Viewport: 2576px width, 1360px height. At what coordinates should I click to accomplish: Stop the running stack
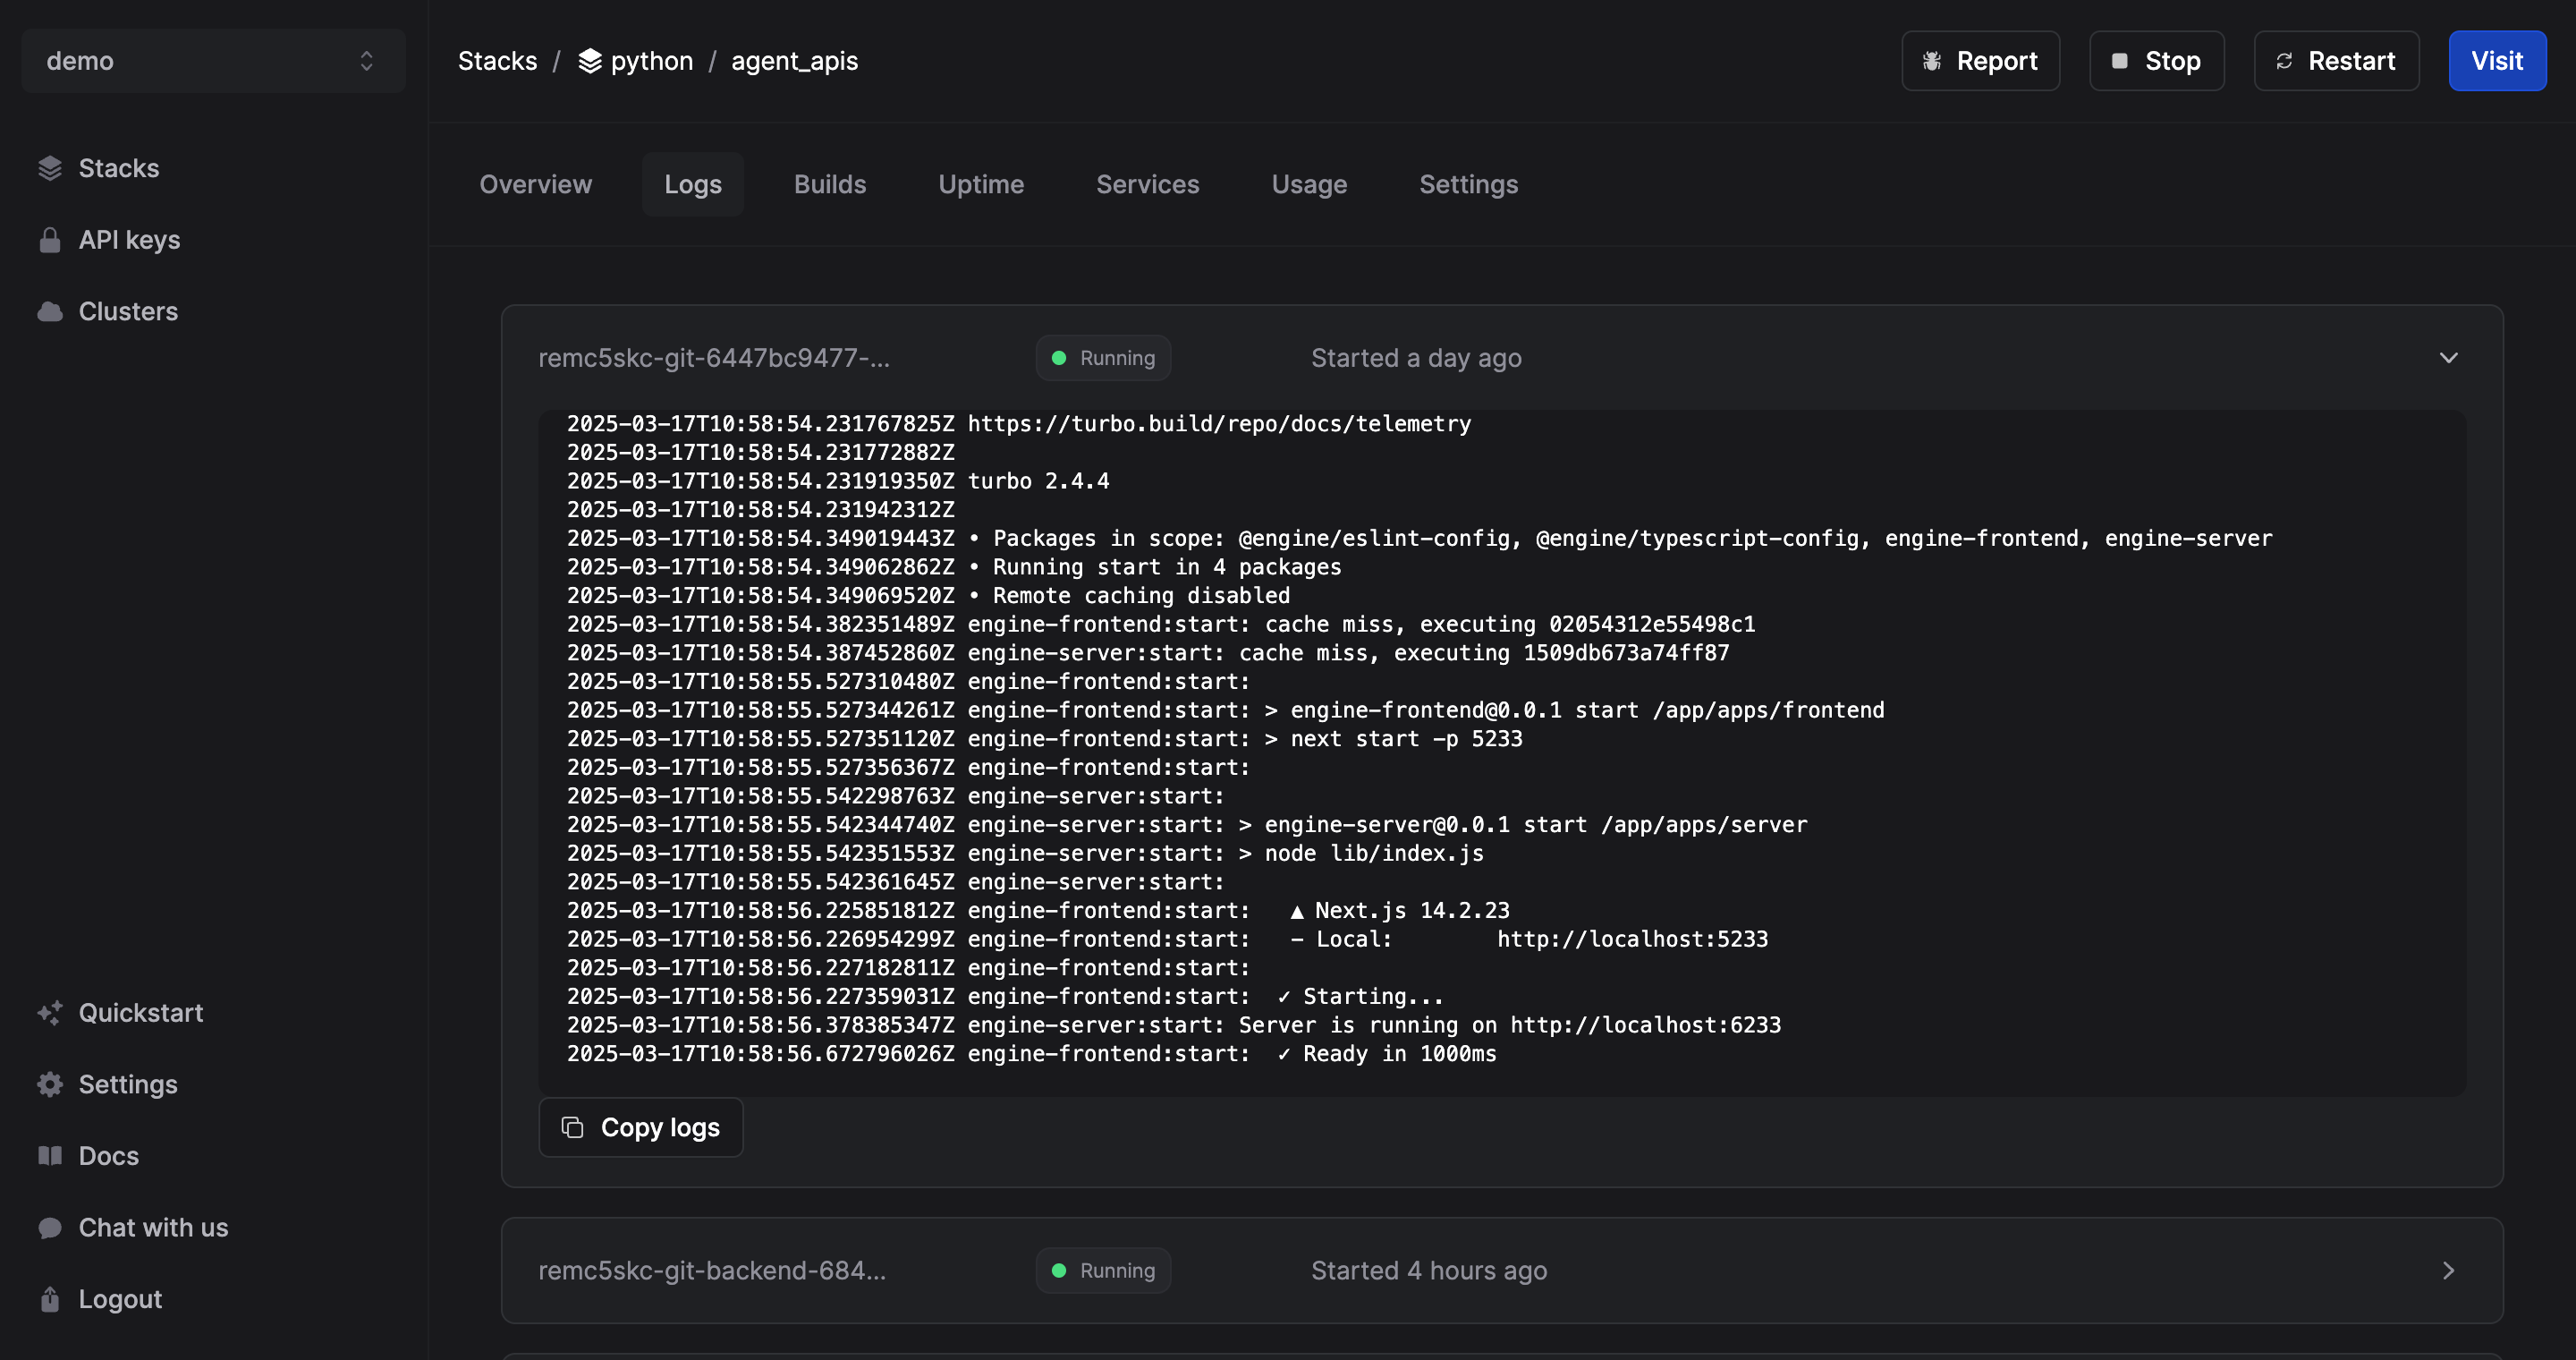(x=2156, y=61)
